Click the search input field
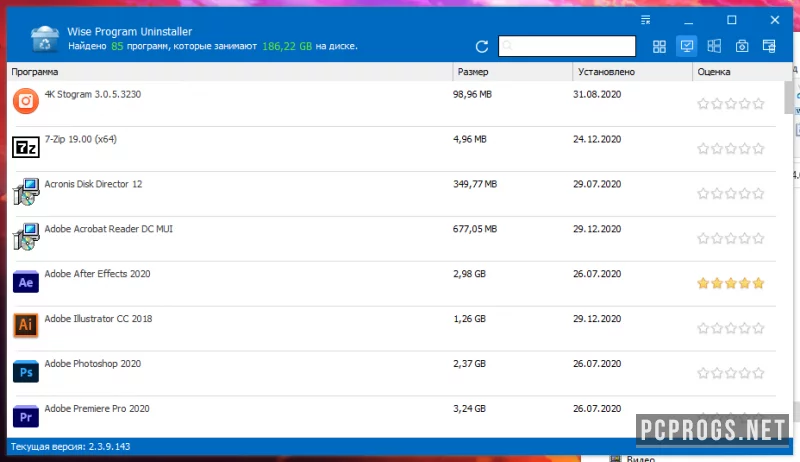 tap(567, 46)
